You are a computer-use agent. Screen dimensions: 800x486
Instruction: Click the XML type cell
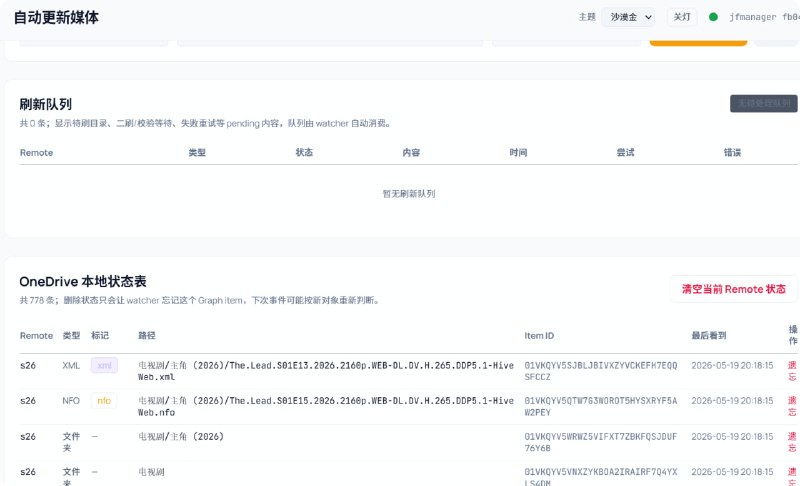tap(71, 366)
